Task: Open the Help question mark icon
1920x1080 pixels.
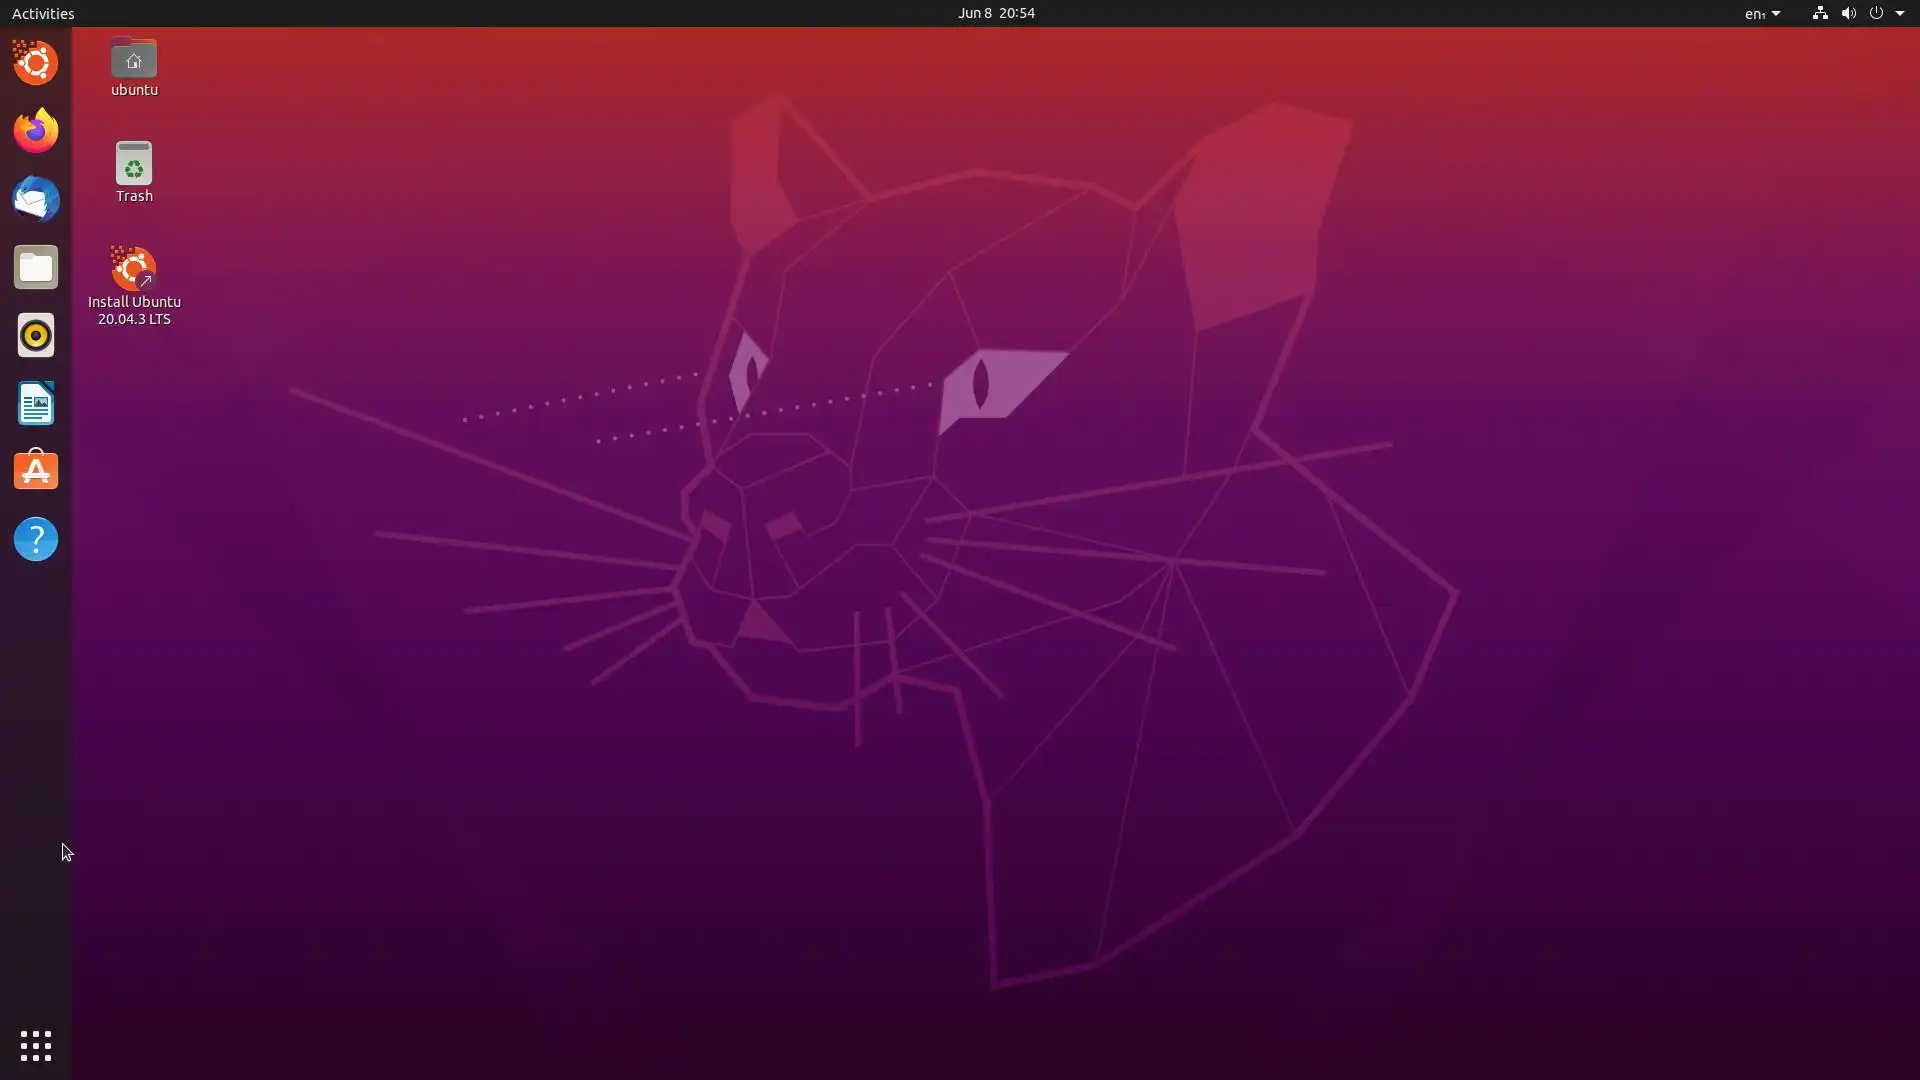Action: [36, 539]
